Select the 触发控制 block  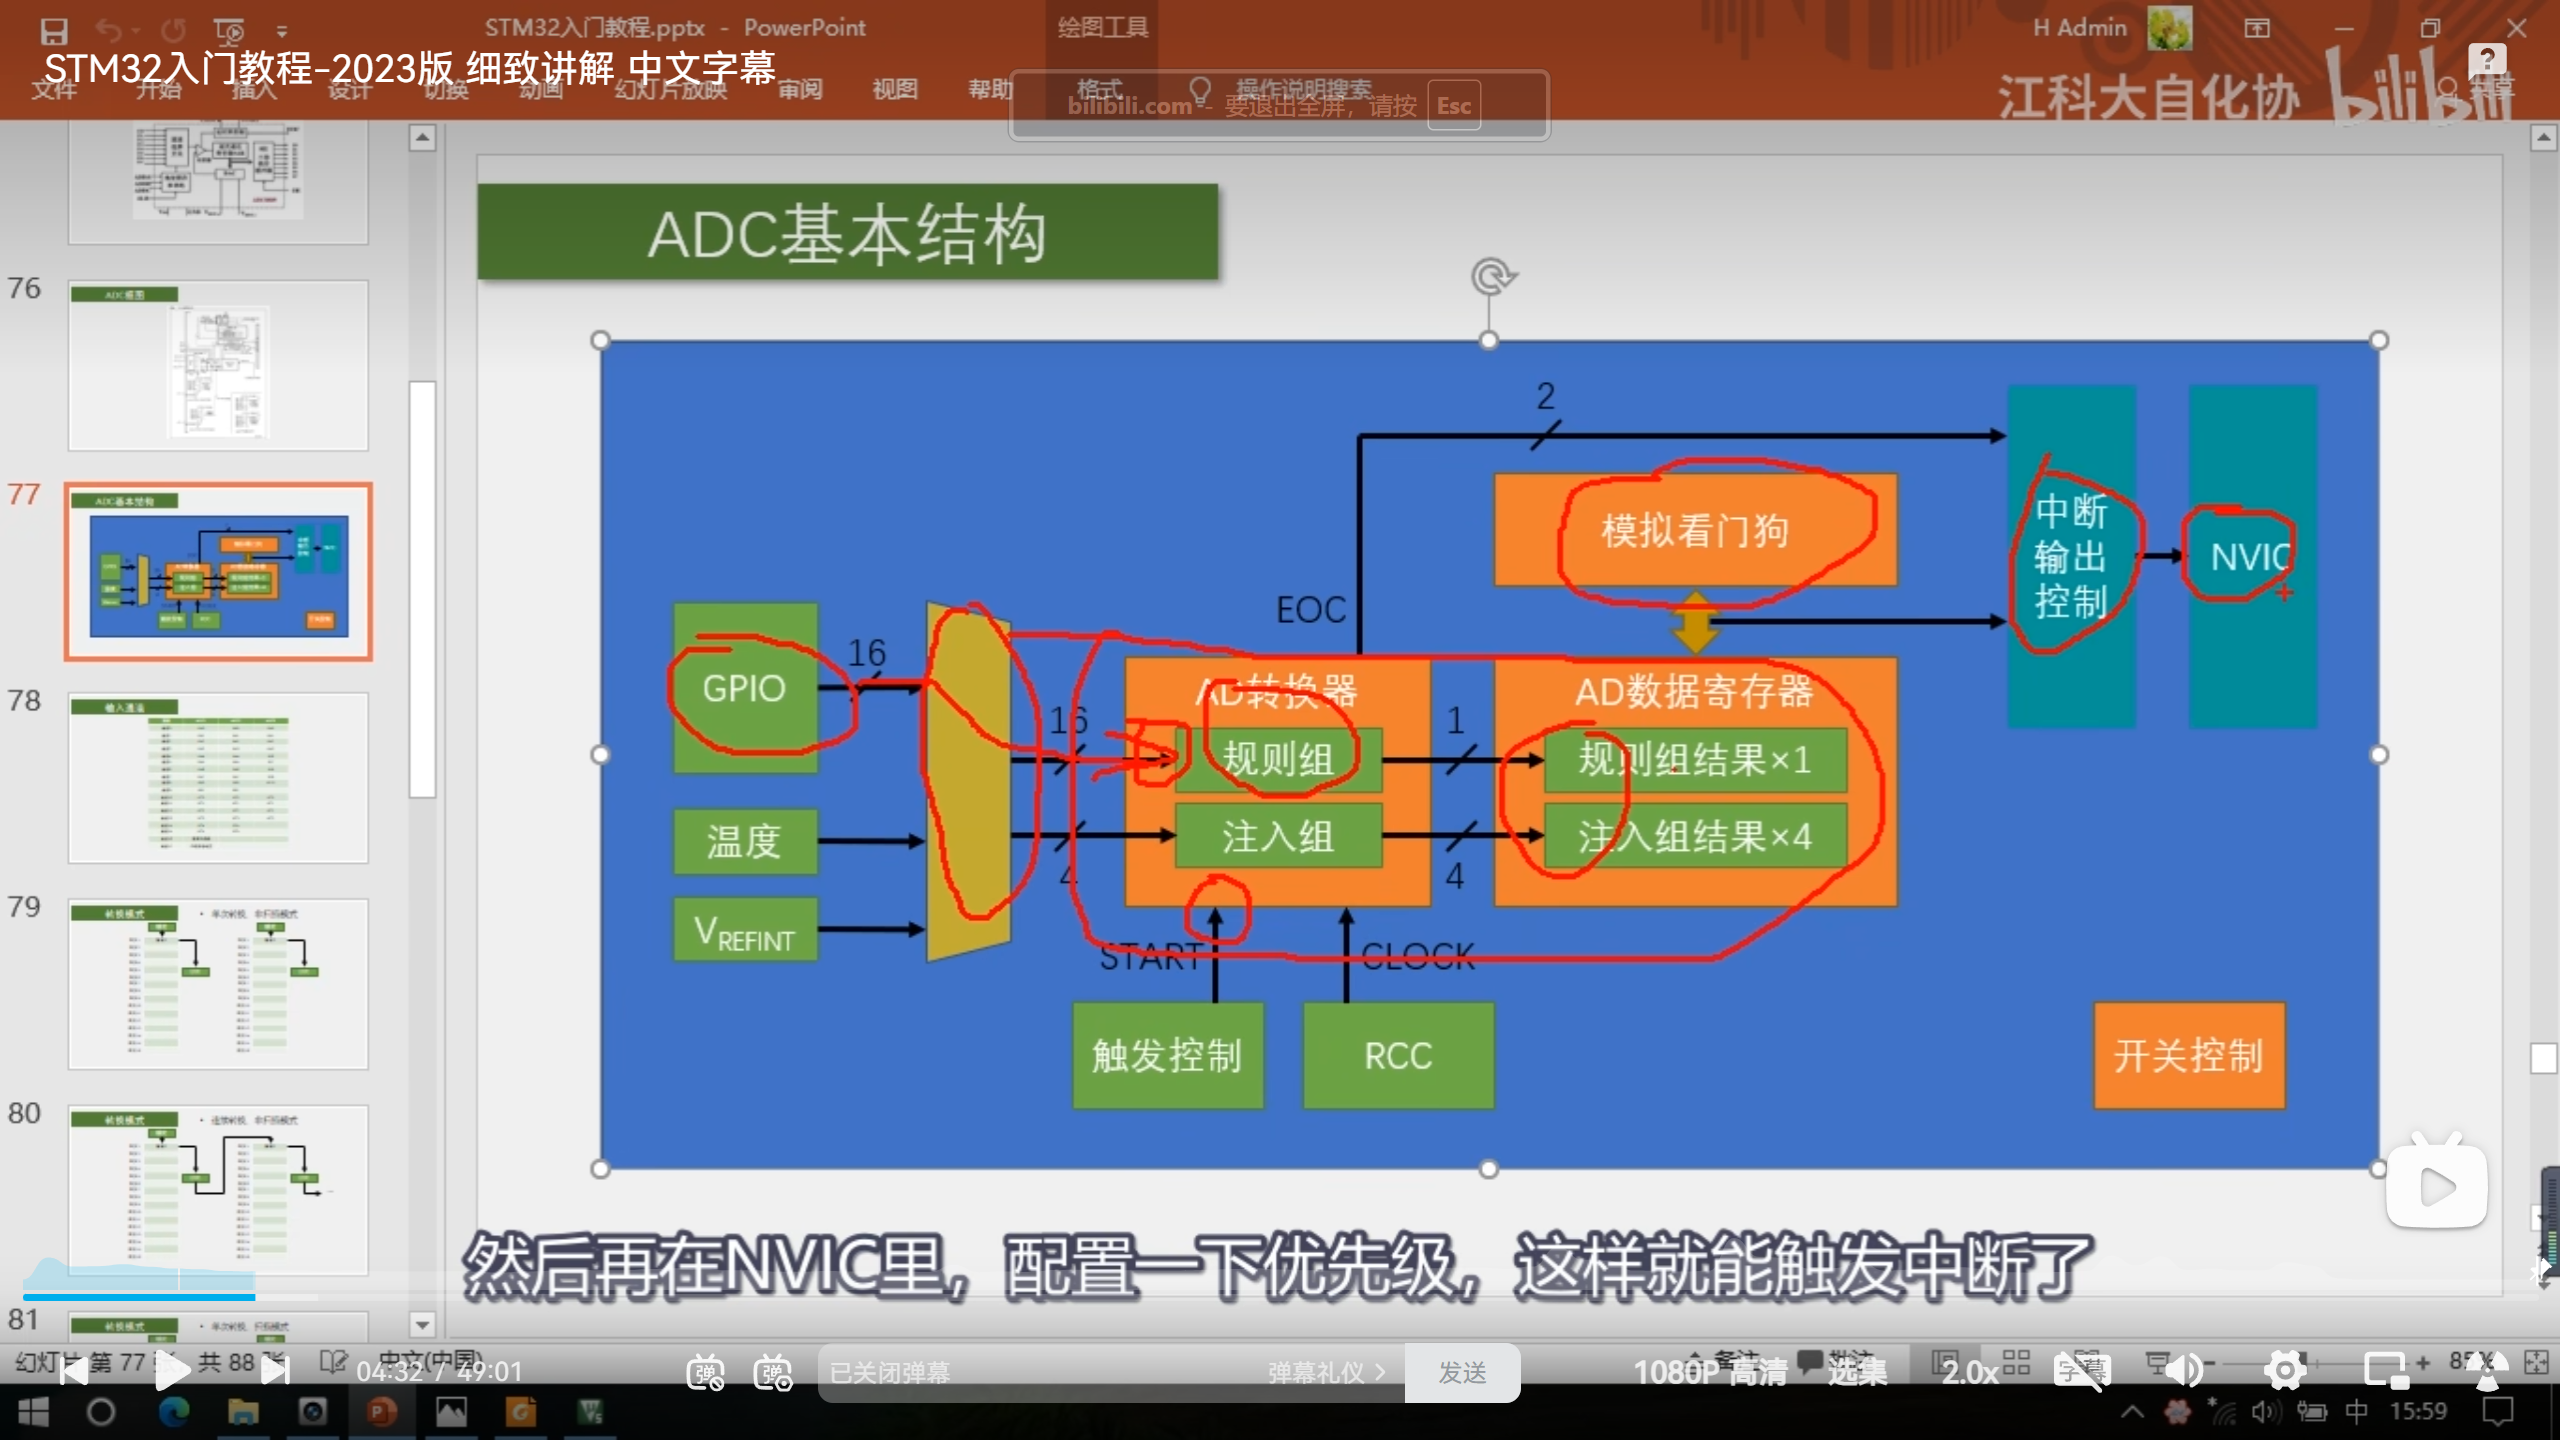[x=1168, y=1055]
